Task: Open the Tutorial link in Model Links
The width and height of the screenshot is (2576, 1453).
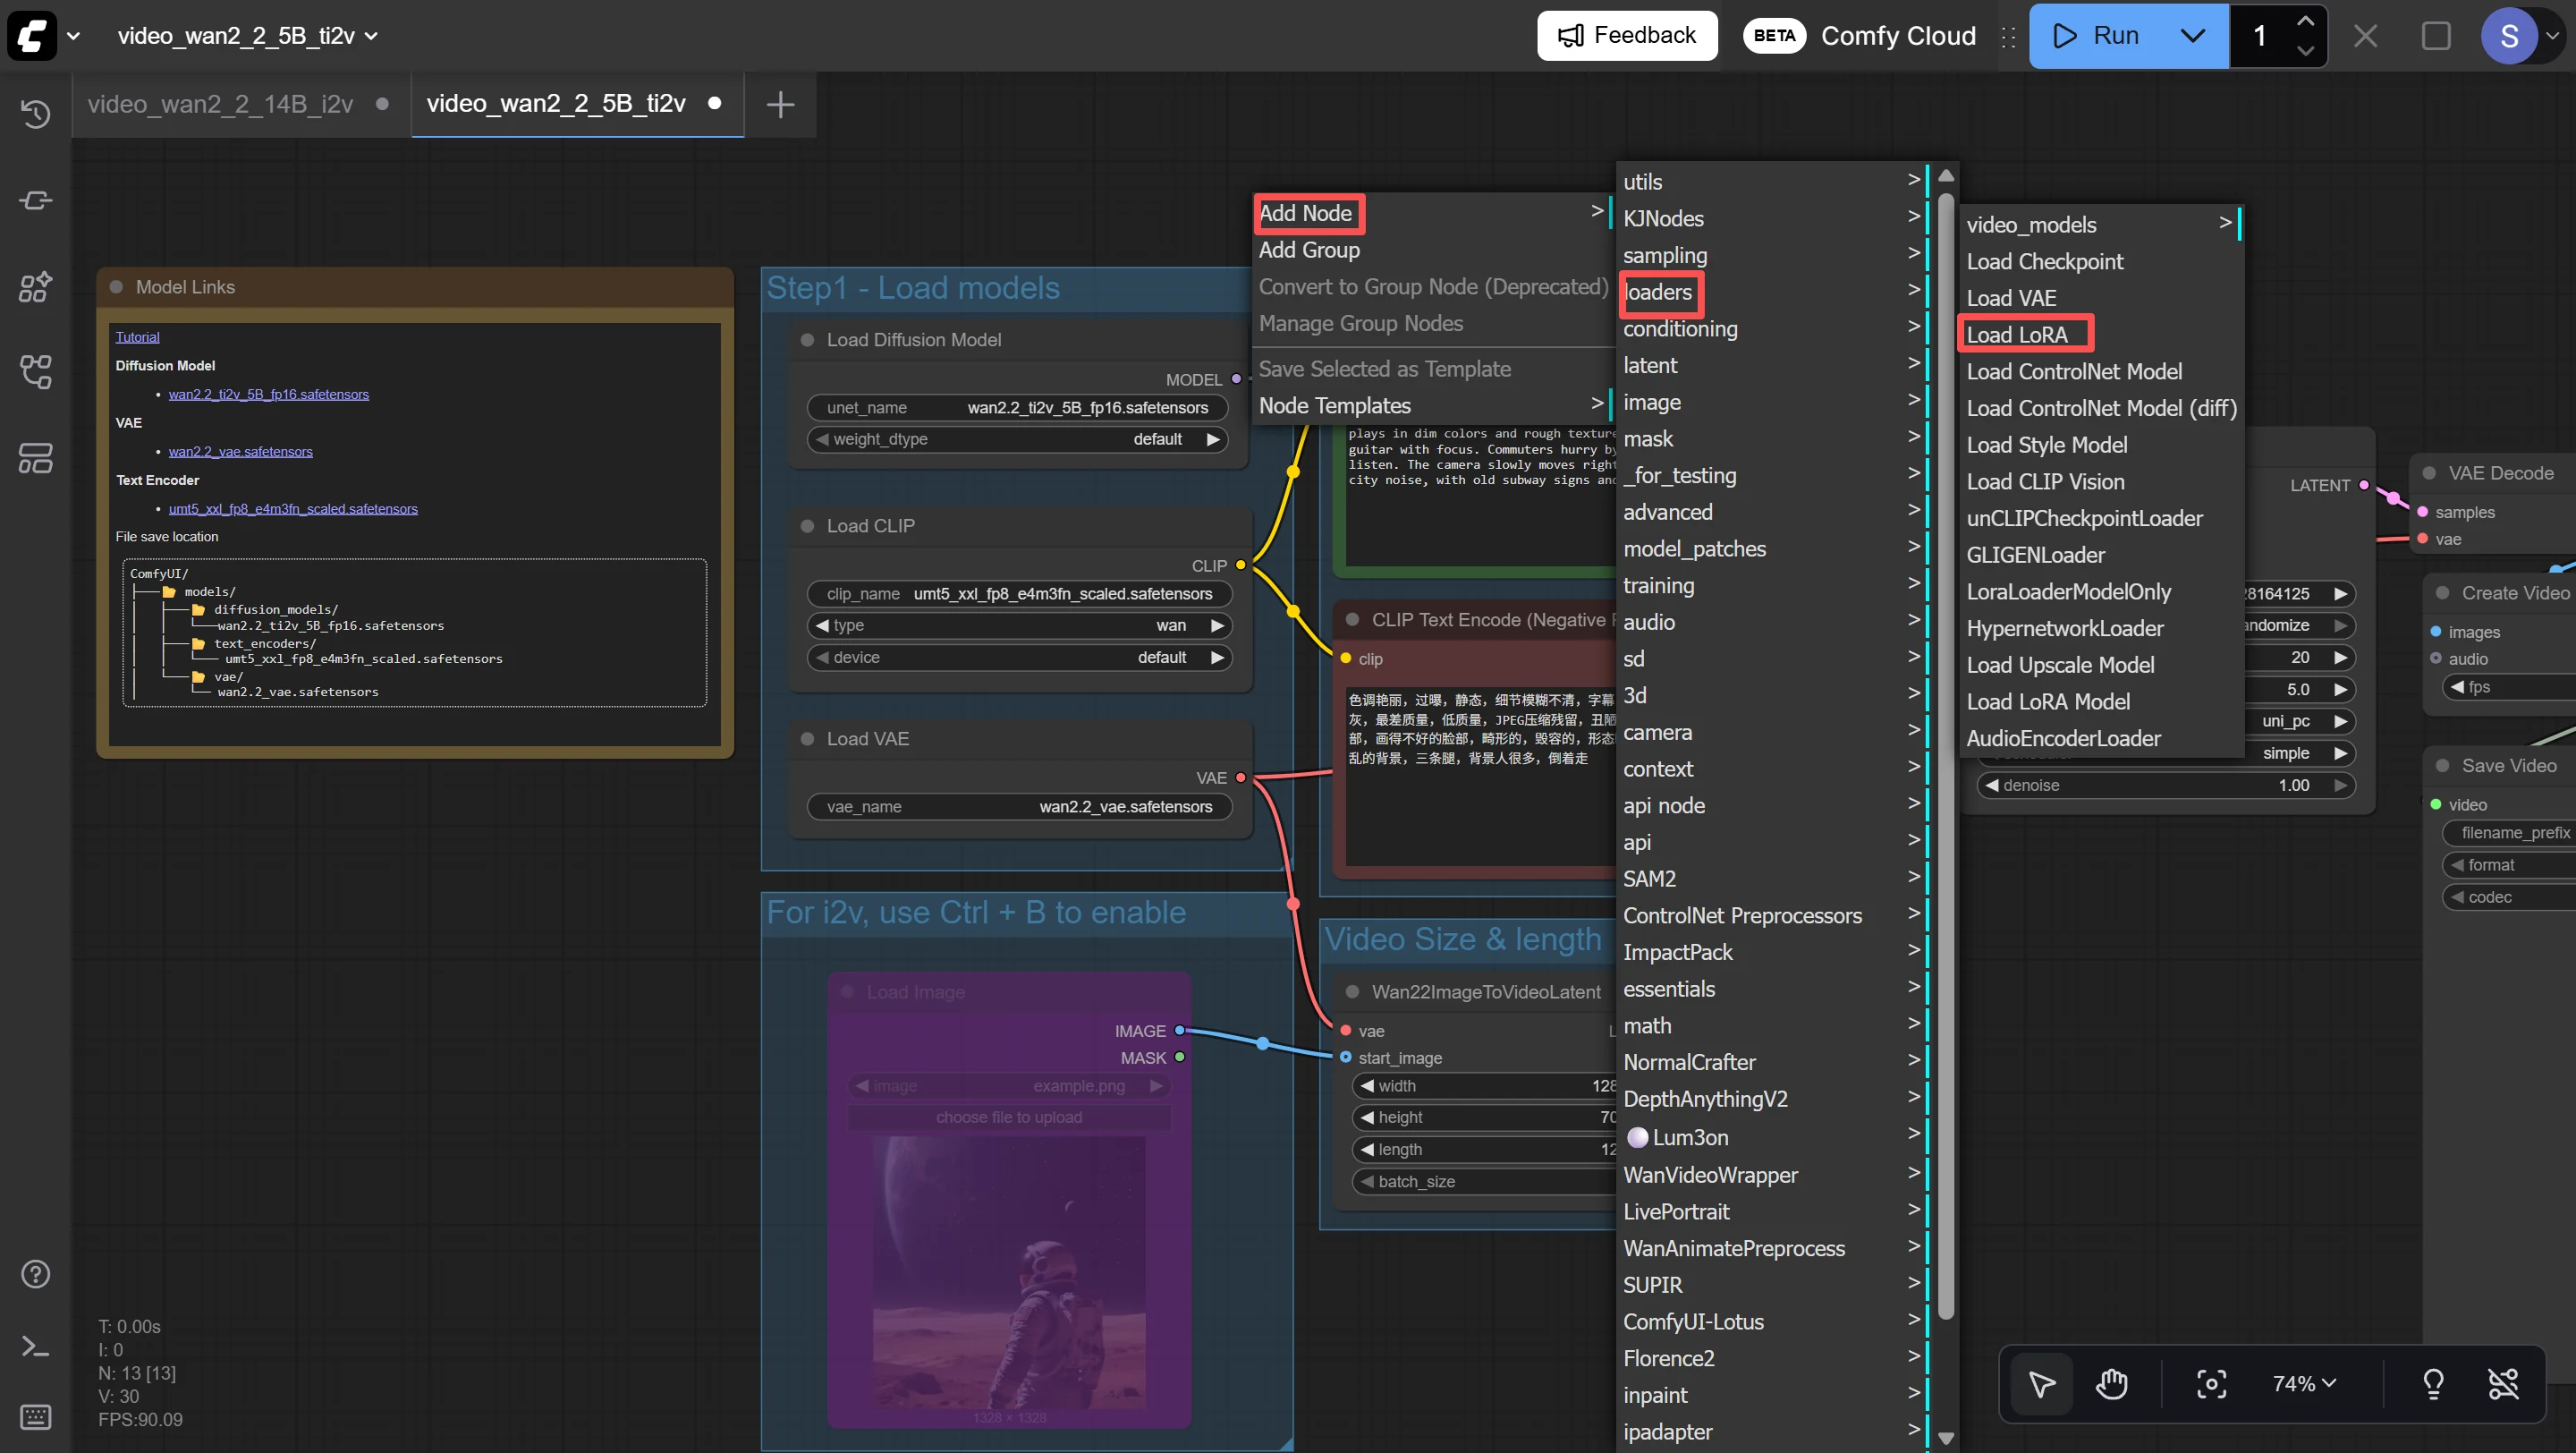Action: [137, 337]
